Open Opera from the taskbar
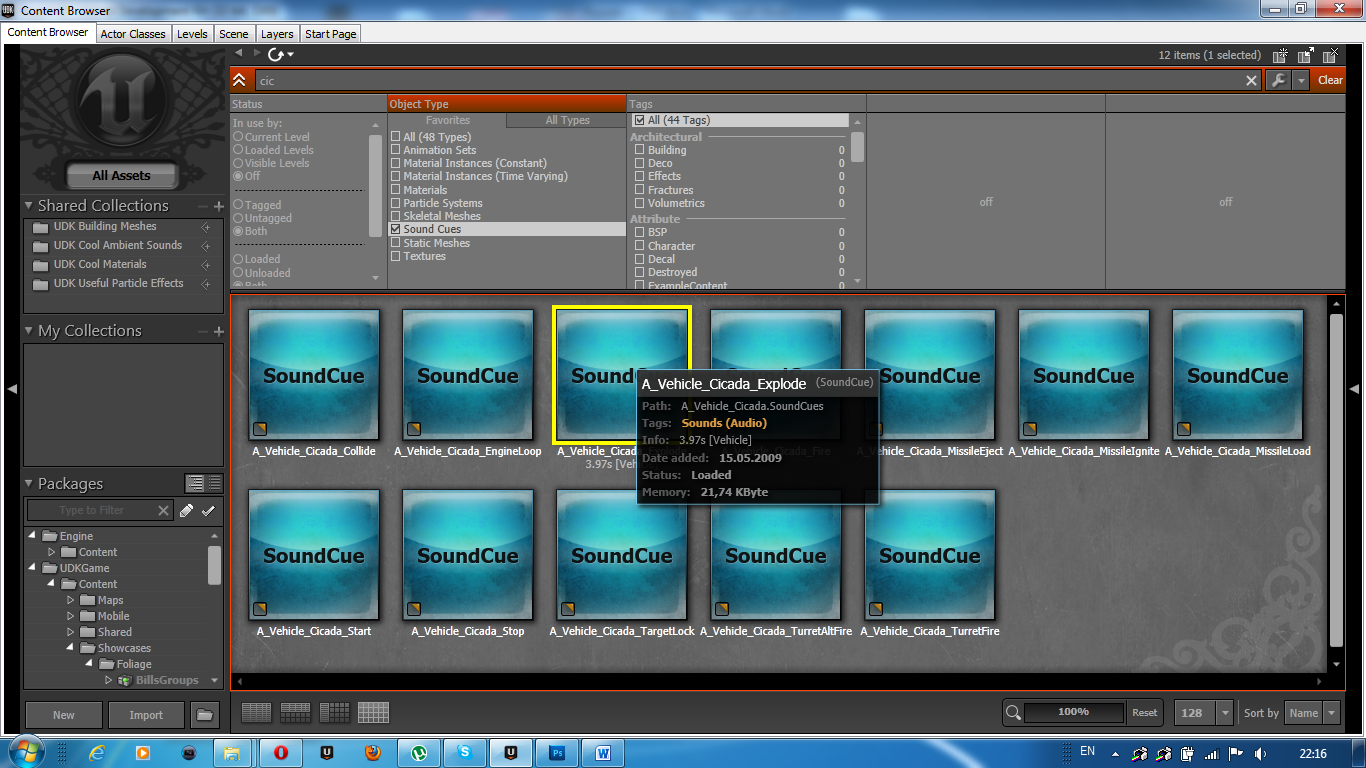This screenshot has height=768, width=1366. [x=281, y=752]
